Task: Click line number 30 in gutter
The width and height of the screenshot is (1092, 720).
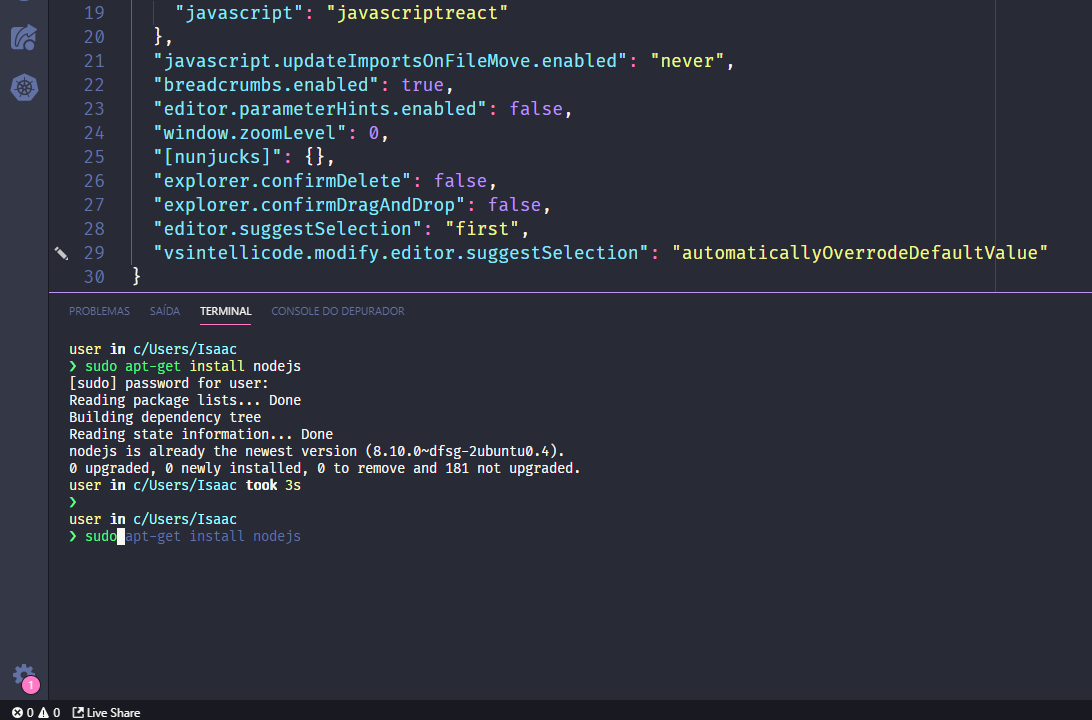Action: (94, 277)
